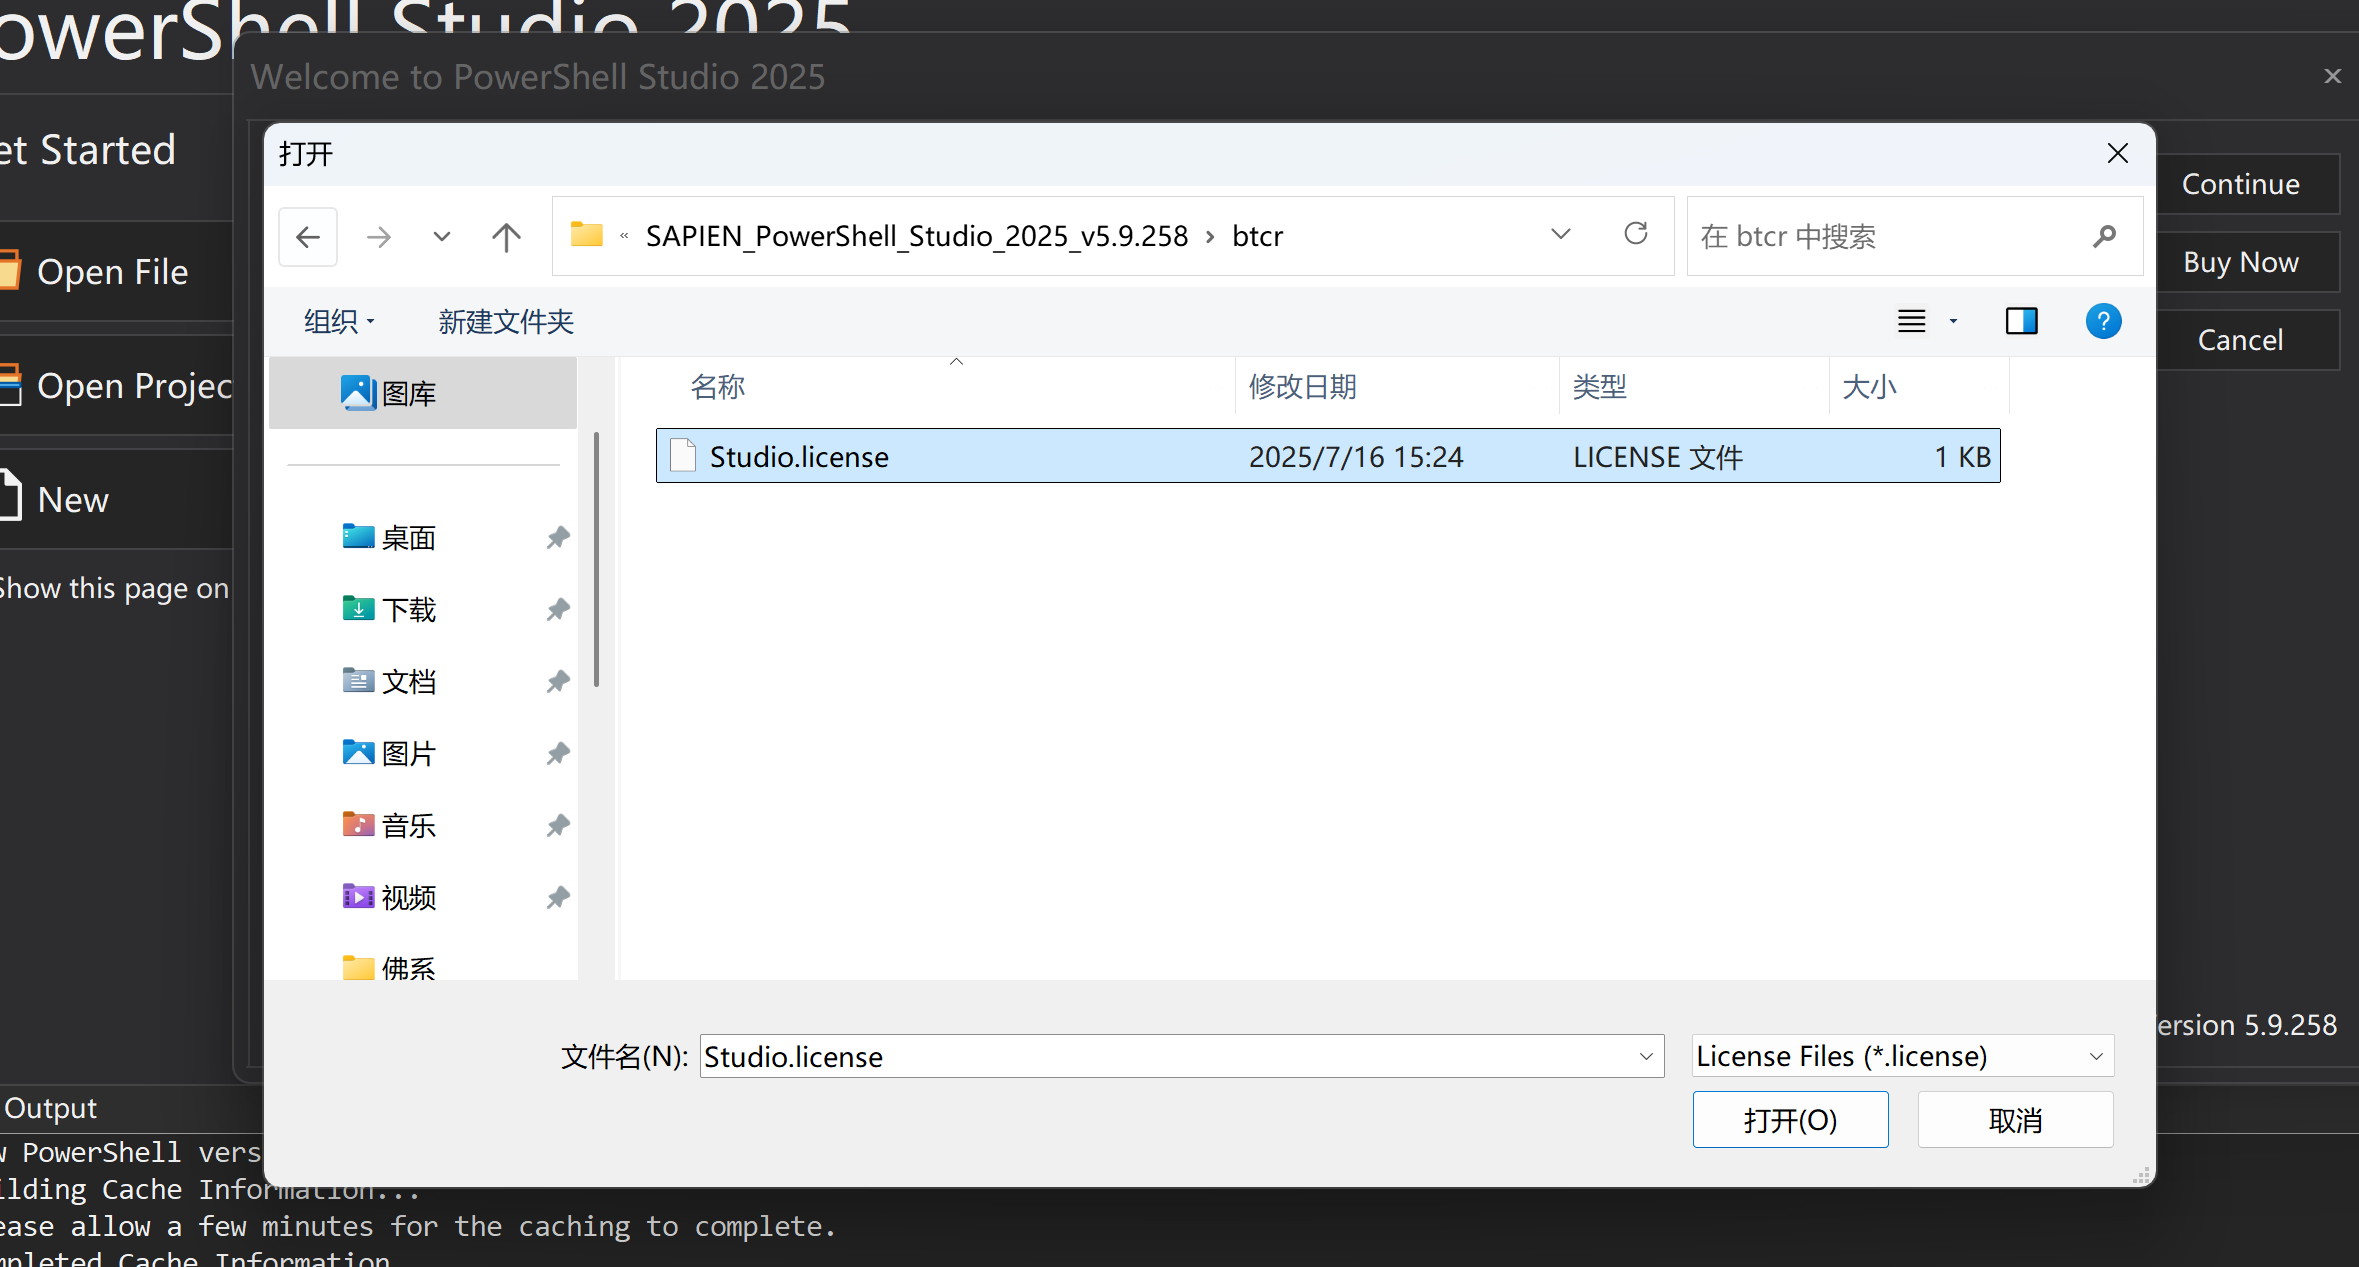The height and width of the screenshot is (1267, 2359).
Task: Open the 图库 gallery item in the sidebar
Action: [x=408, y=393]
